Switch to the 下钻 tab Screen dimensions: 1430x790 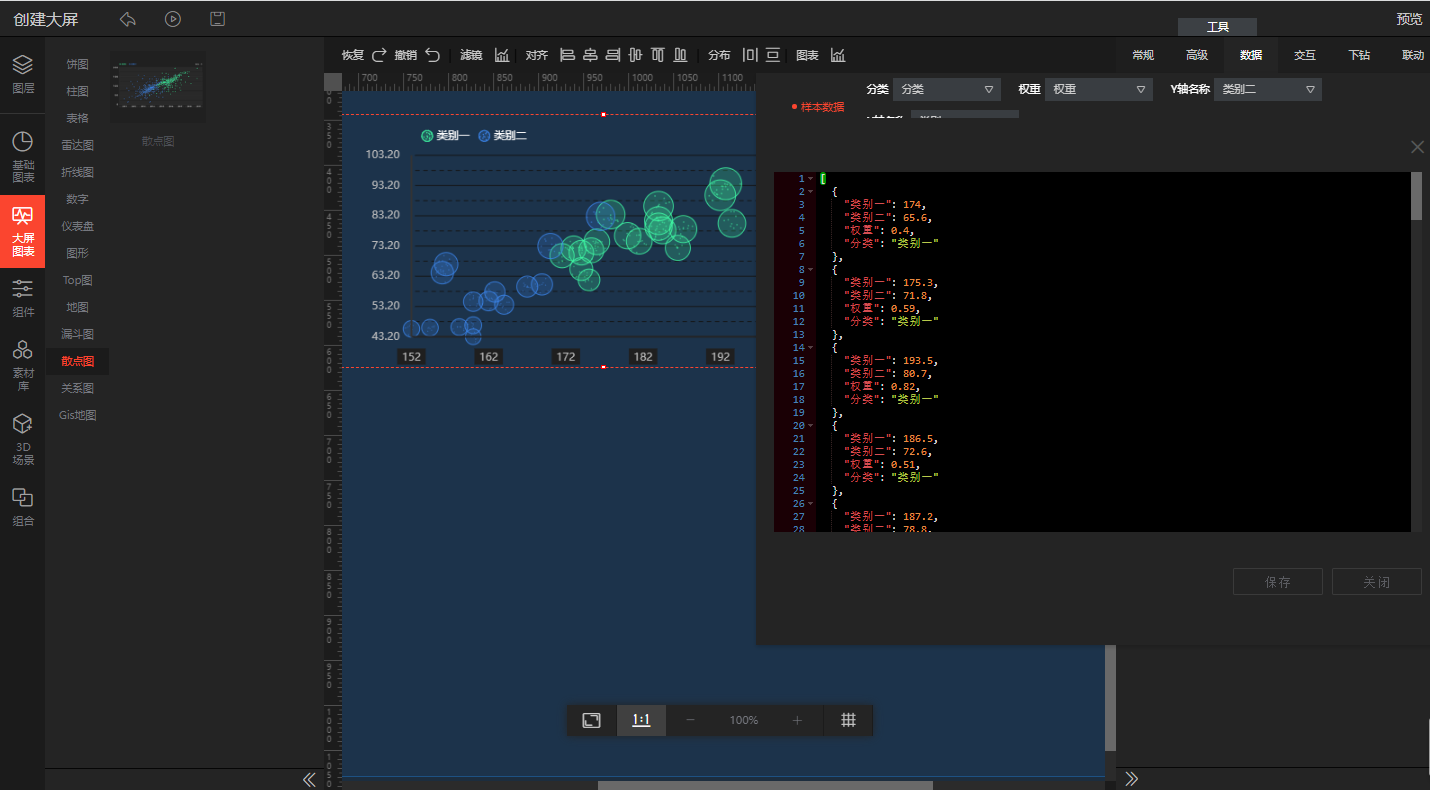[1359, 55]
